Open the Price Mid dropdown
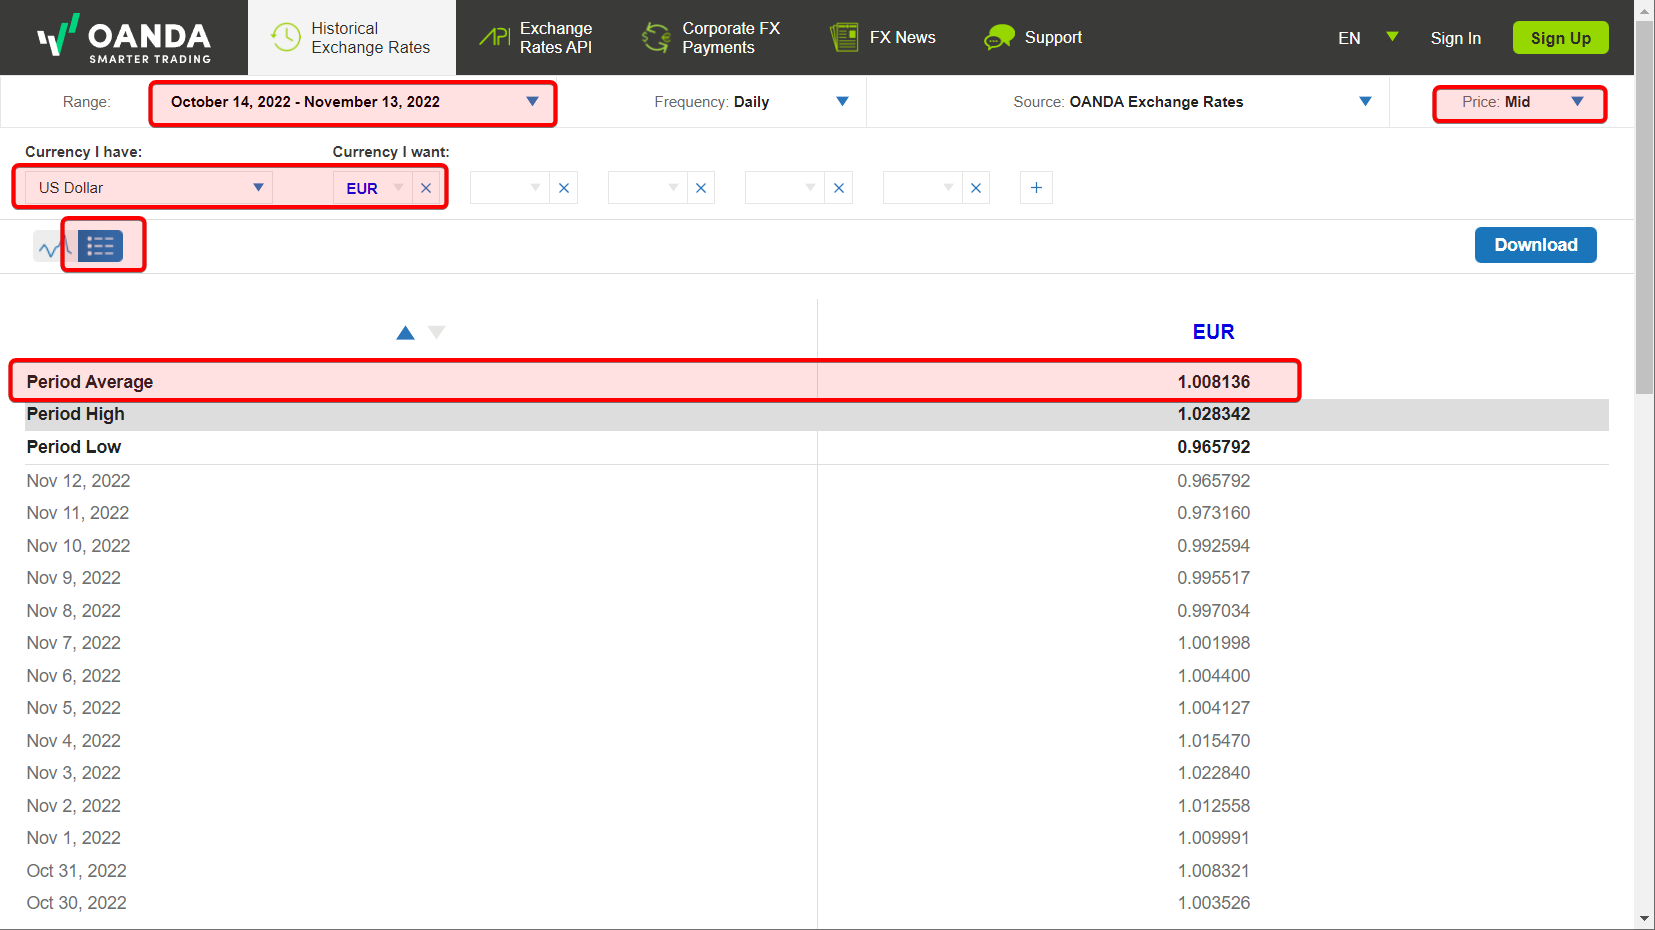The height and width of the screenshot is (930, 1655). 1519,102
